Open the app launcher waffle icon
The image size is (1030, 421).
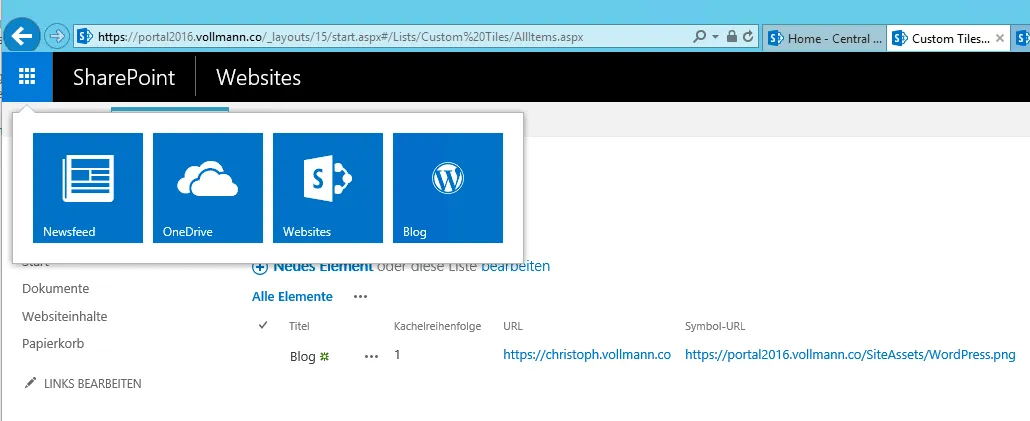(x=27, y=77)
